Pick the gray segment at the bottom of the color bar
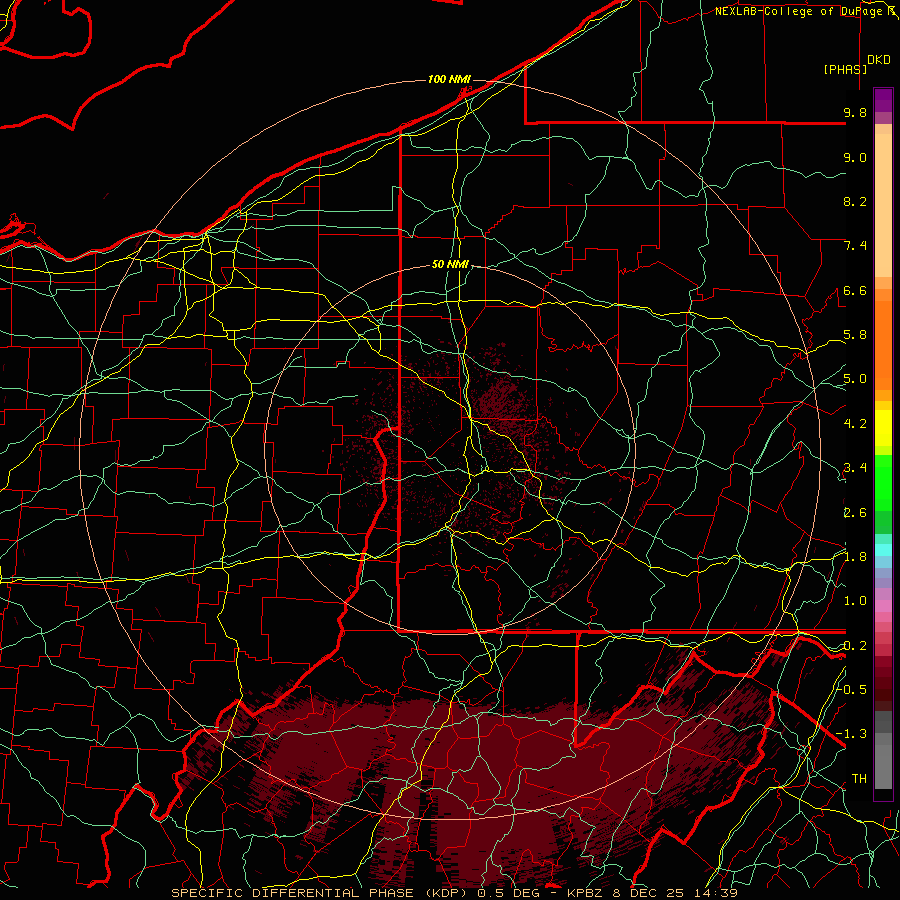Screen dimensions: 900x900 (x=883, y=761)
